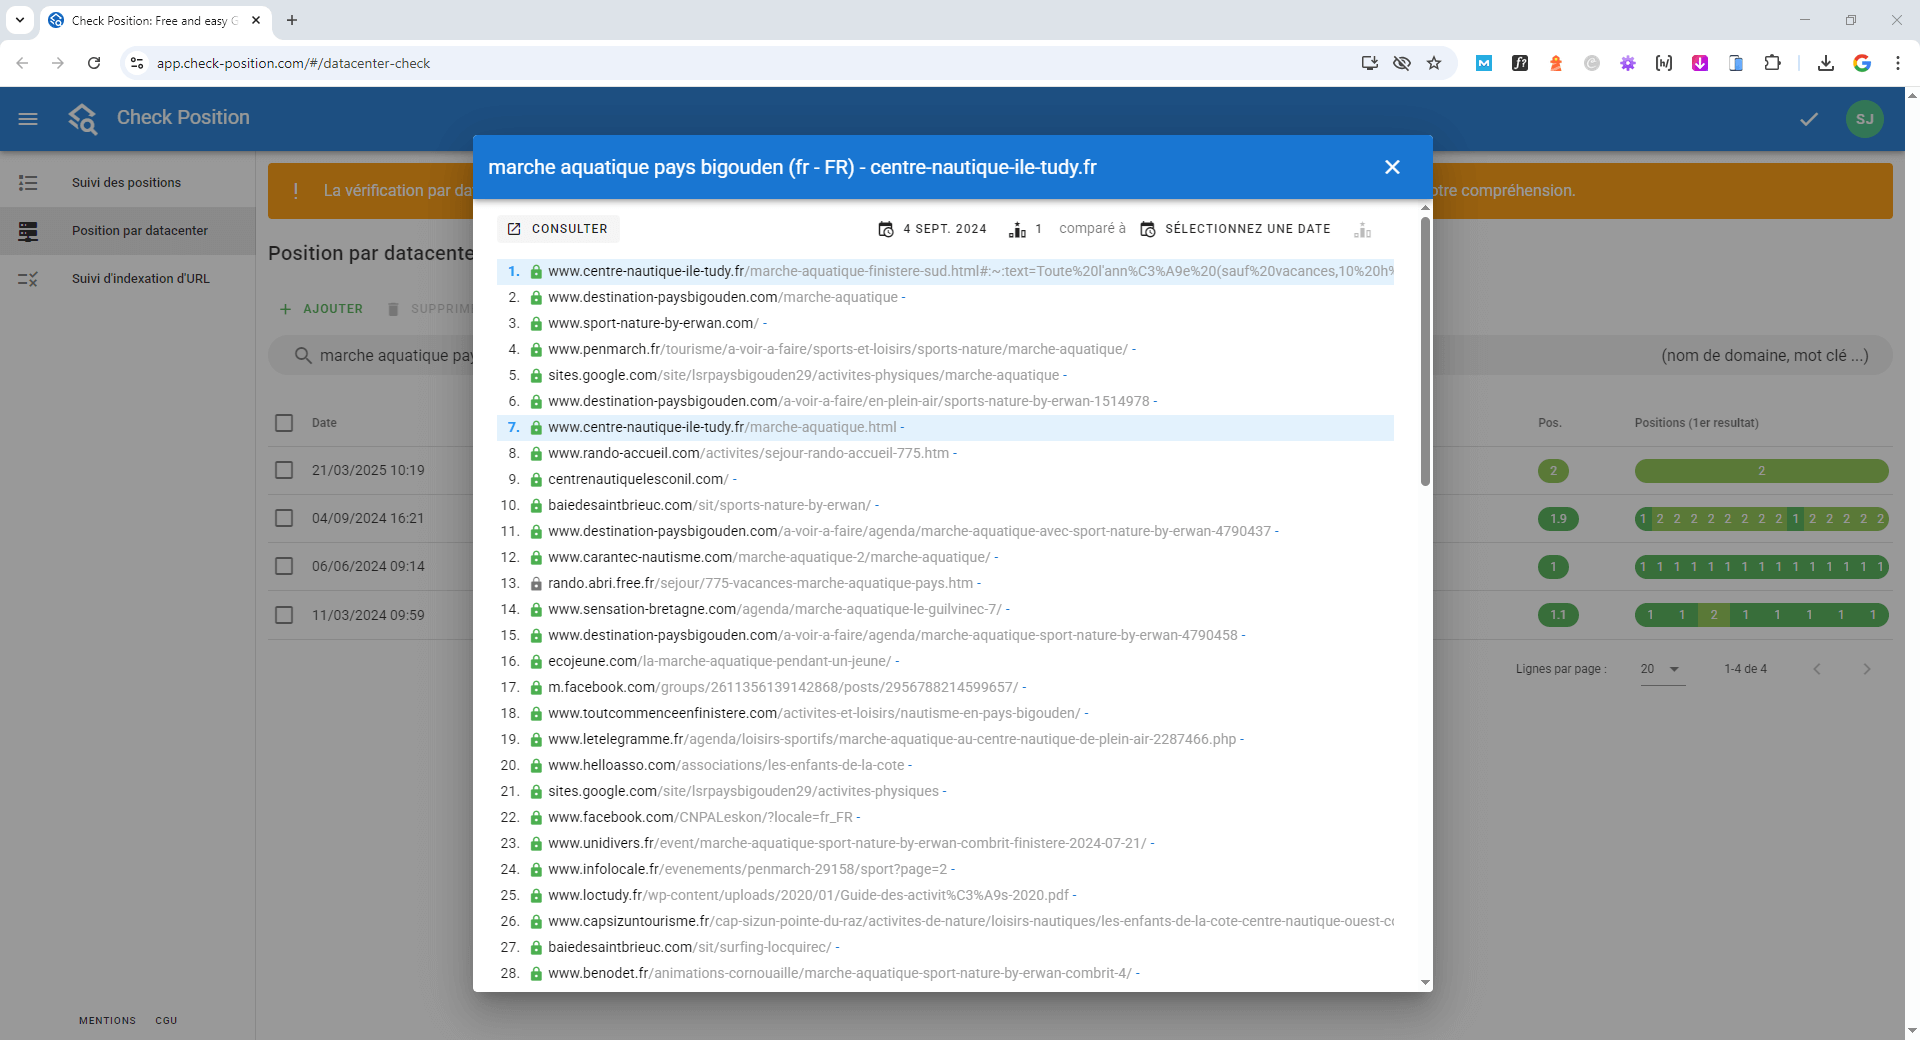Bookmark this page with the star icon
The image size is (1920, 1040).
coord(1434,63)
